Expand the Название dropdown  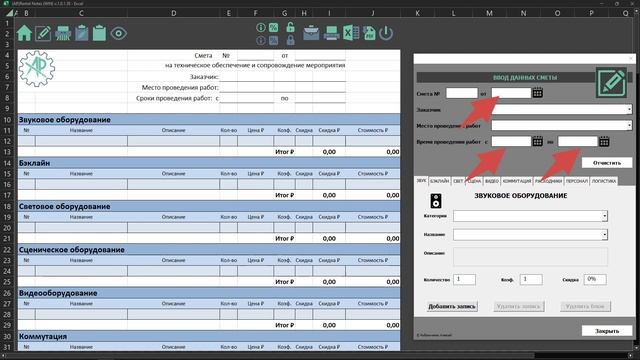coord(604,235)
